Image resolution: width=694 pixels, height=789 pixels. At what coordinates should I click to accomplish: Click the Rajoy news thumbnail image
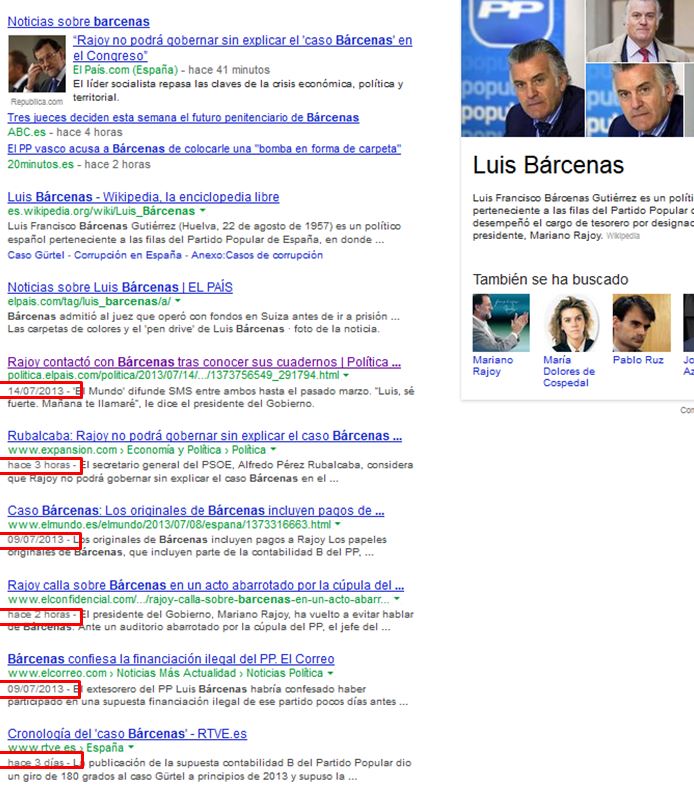(x=37, y=65)
